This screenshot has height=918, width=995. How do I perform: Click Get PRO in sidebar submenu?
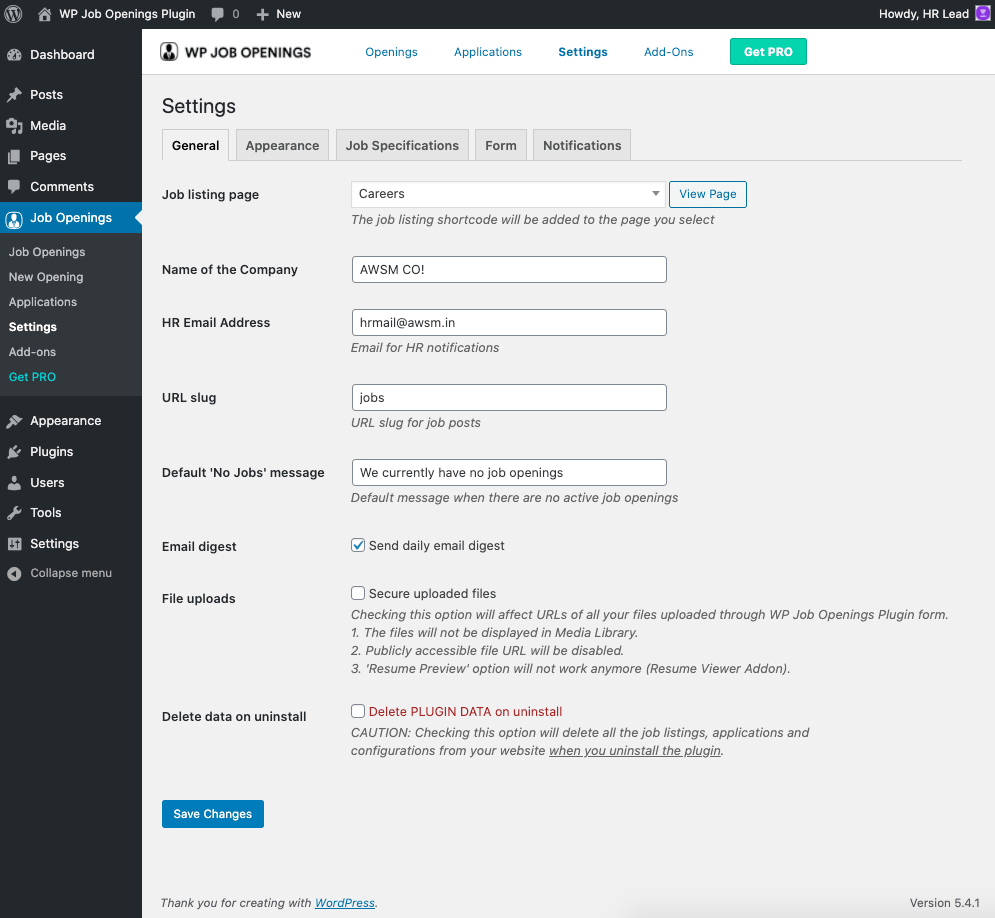tap(32, 377)
